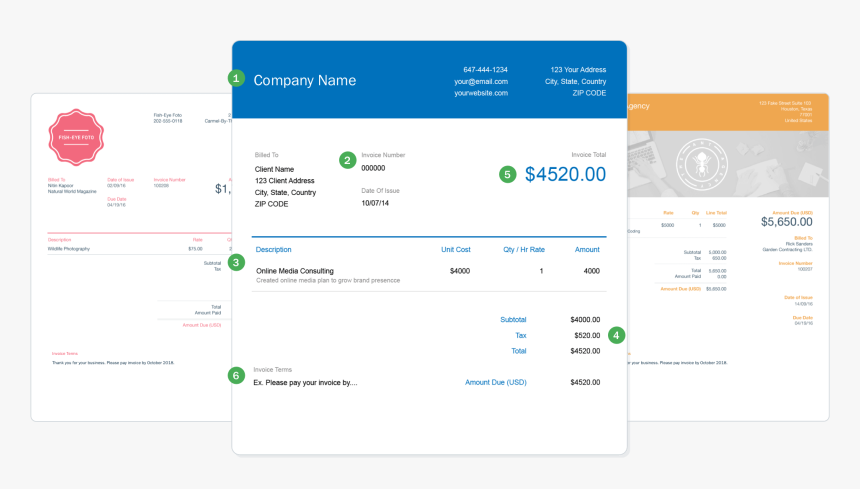Click 'City, State, Country' under Client Name

(x=285, y=192)
